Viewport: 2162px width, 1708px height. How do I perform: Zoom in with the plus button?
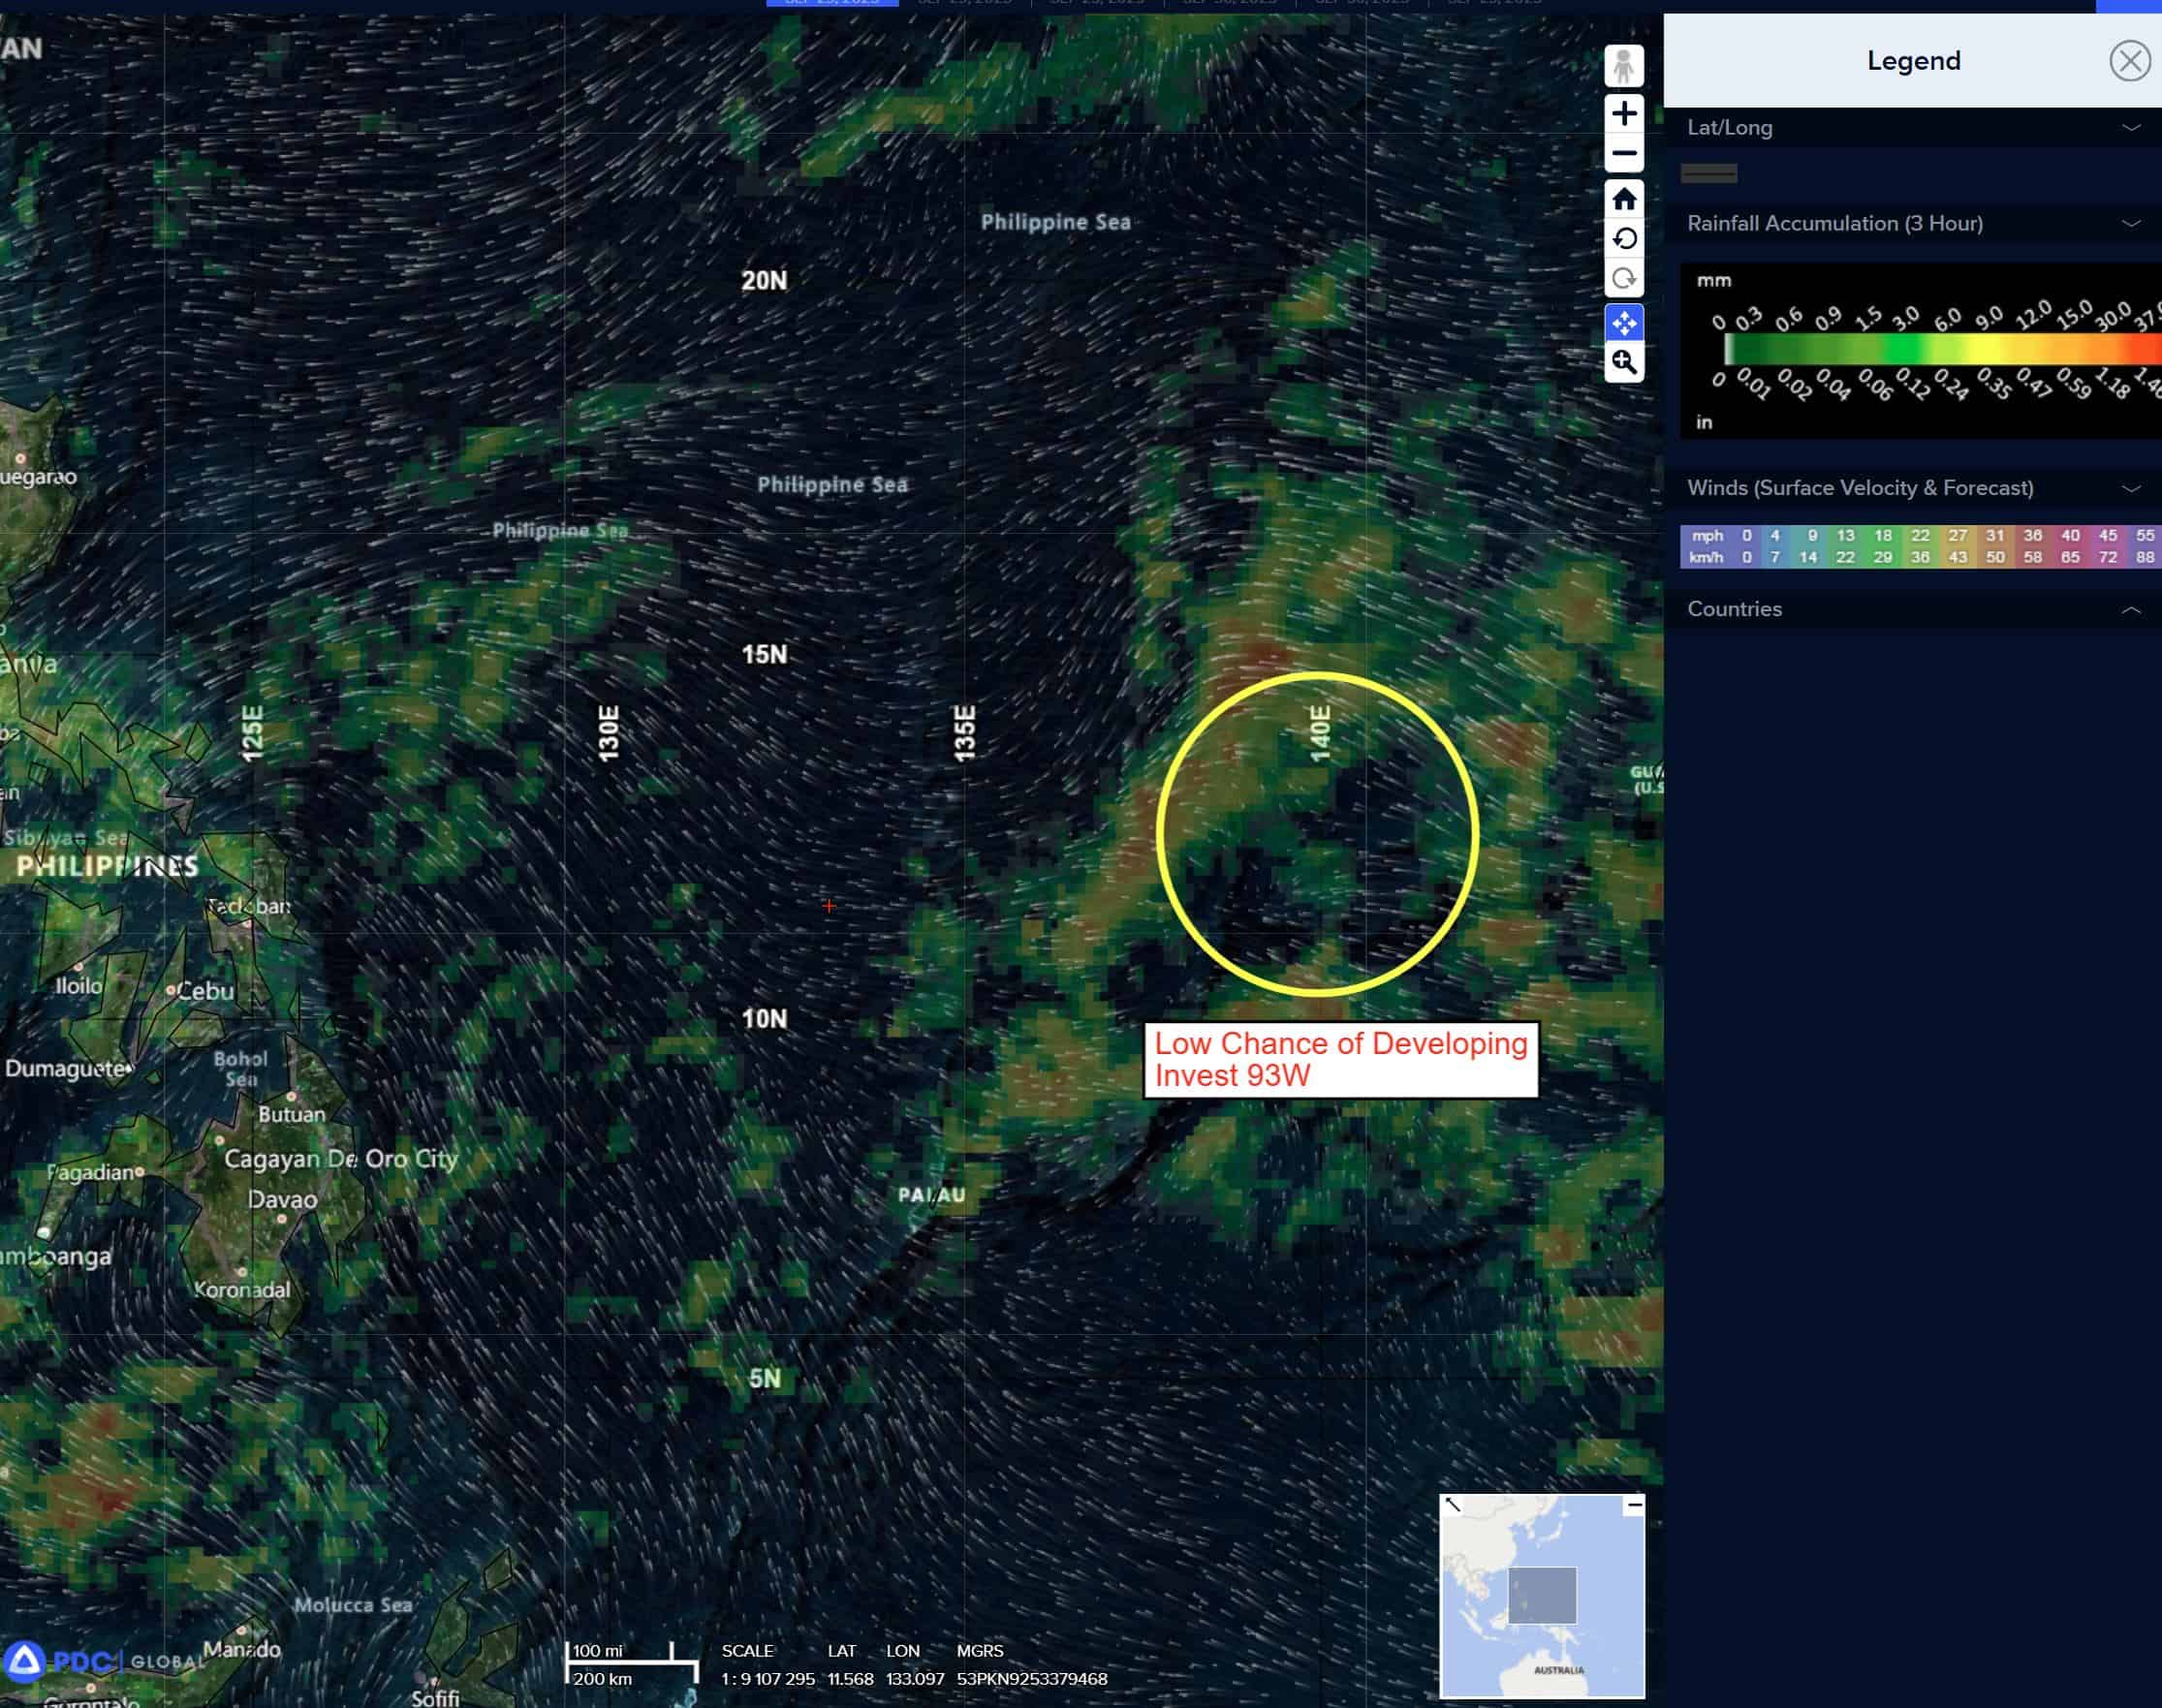(x=1623, y=114)
